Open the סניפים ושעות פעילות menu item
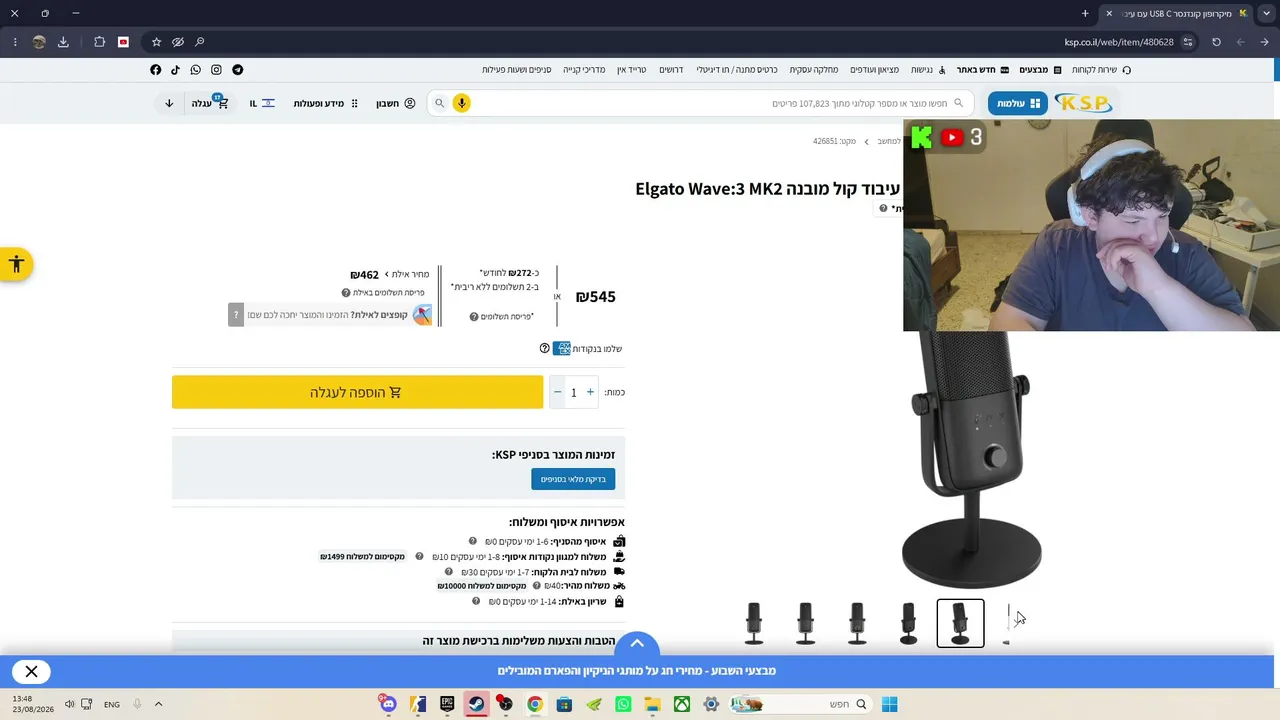1280x720 pixels. tap(516, 70)
